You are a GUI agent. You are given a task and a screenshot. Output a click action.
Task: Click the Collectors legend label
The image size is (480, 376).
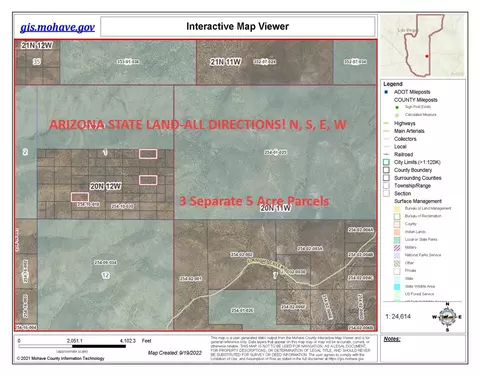405,139
